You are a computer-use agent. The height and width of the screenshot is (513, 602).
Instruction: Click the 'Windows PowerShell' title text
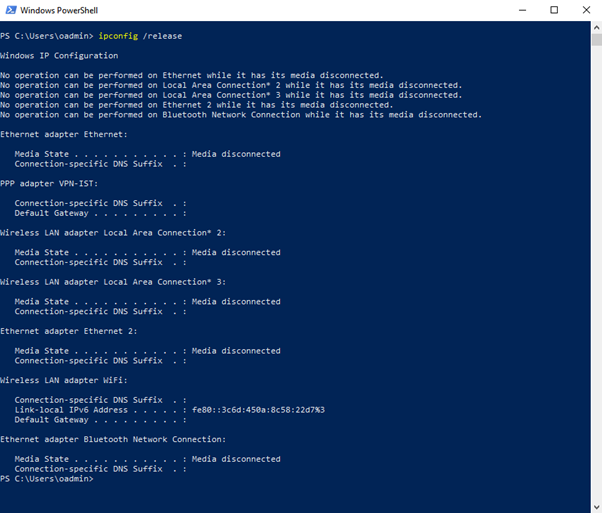click(59, 10)
